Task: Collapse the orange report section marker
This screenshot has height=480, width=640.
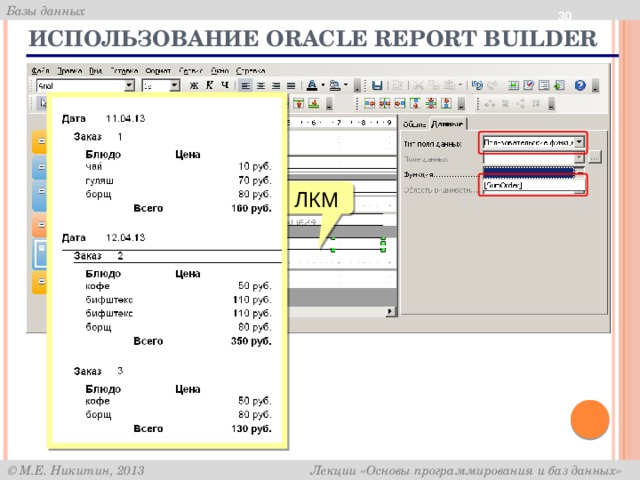Action: pos(41,224)
